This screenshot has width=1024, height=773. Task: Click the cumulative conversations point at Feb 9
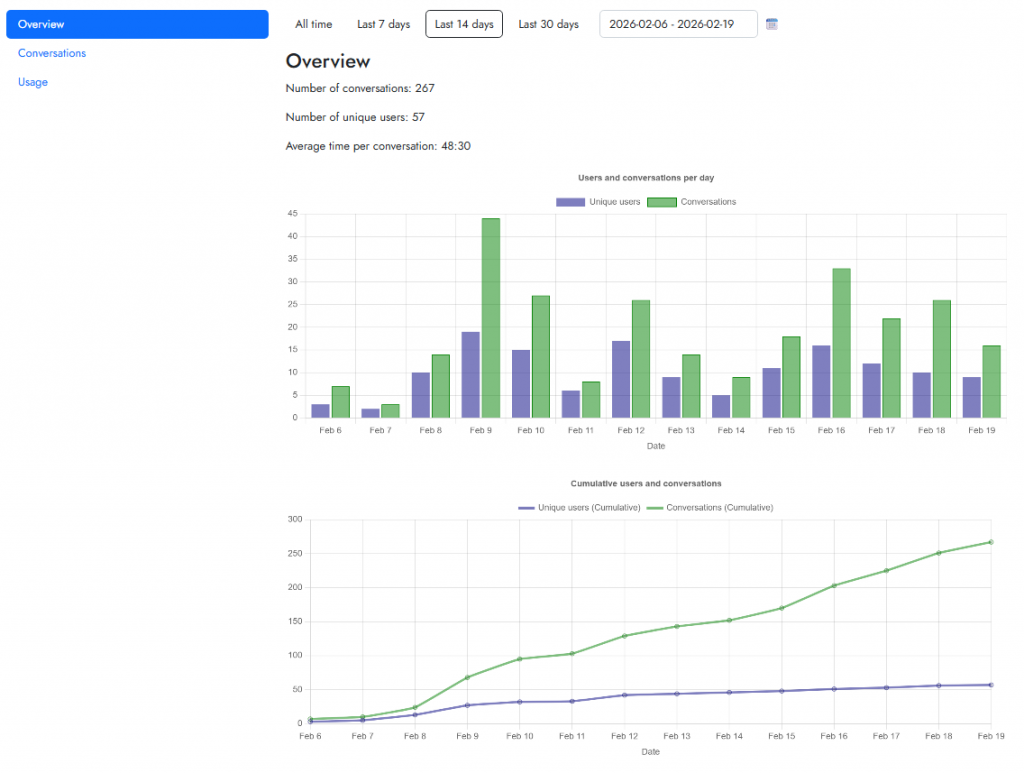click(467, 677)
